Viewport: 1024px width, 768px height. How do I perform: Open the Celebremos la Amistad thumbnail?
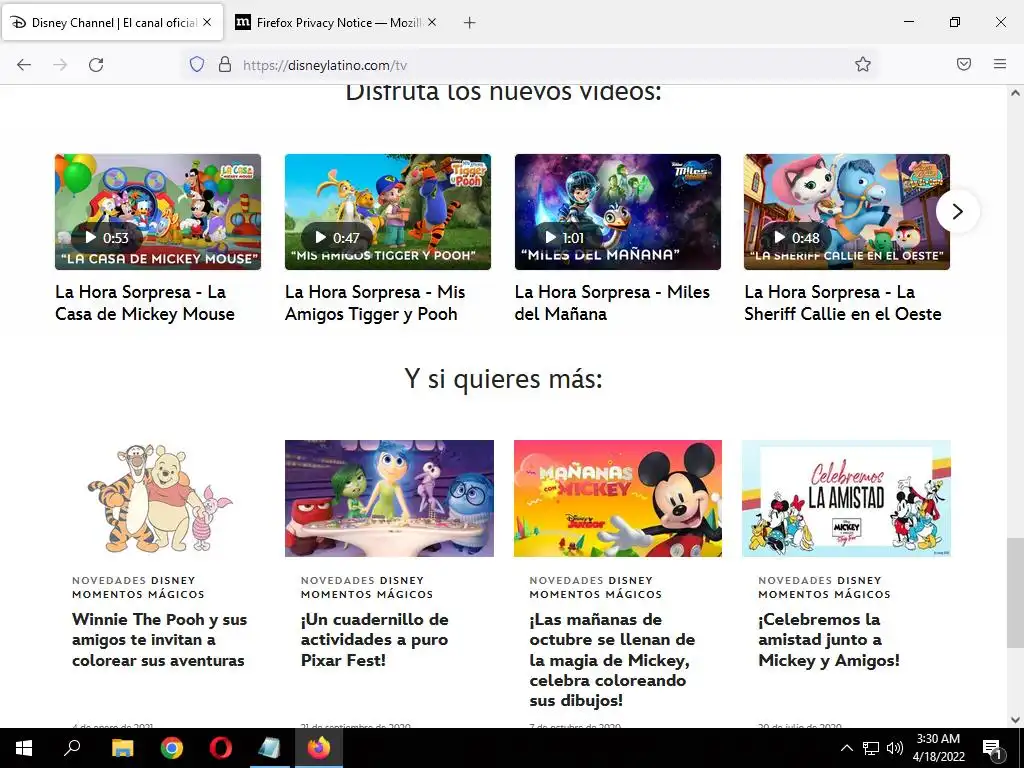(846, 498)
